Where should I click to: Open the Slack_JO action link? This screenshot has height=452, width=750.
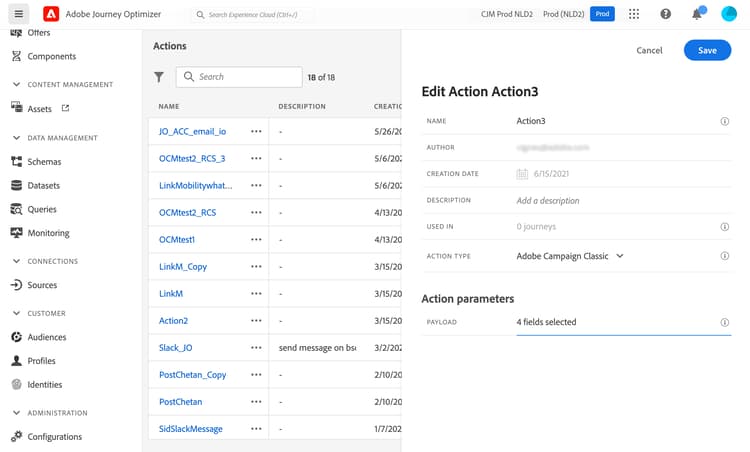pyautogui.click(x=176, y=348)
